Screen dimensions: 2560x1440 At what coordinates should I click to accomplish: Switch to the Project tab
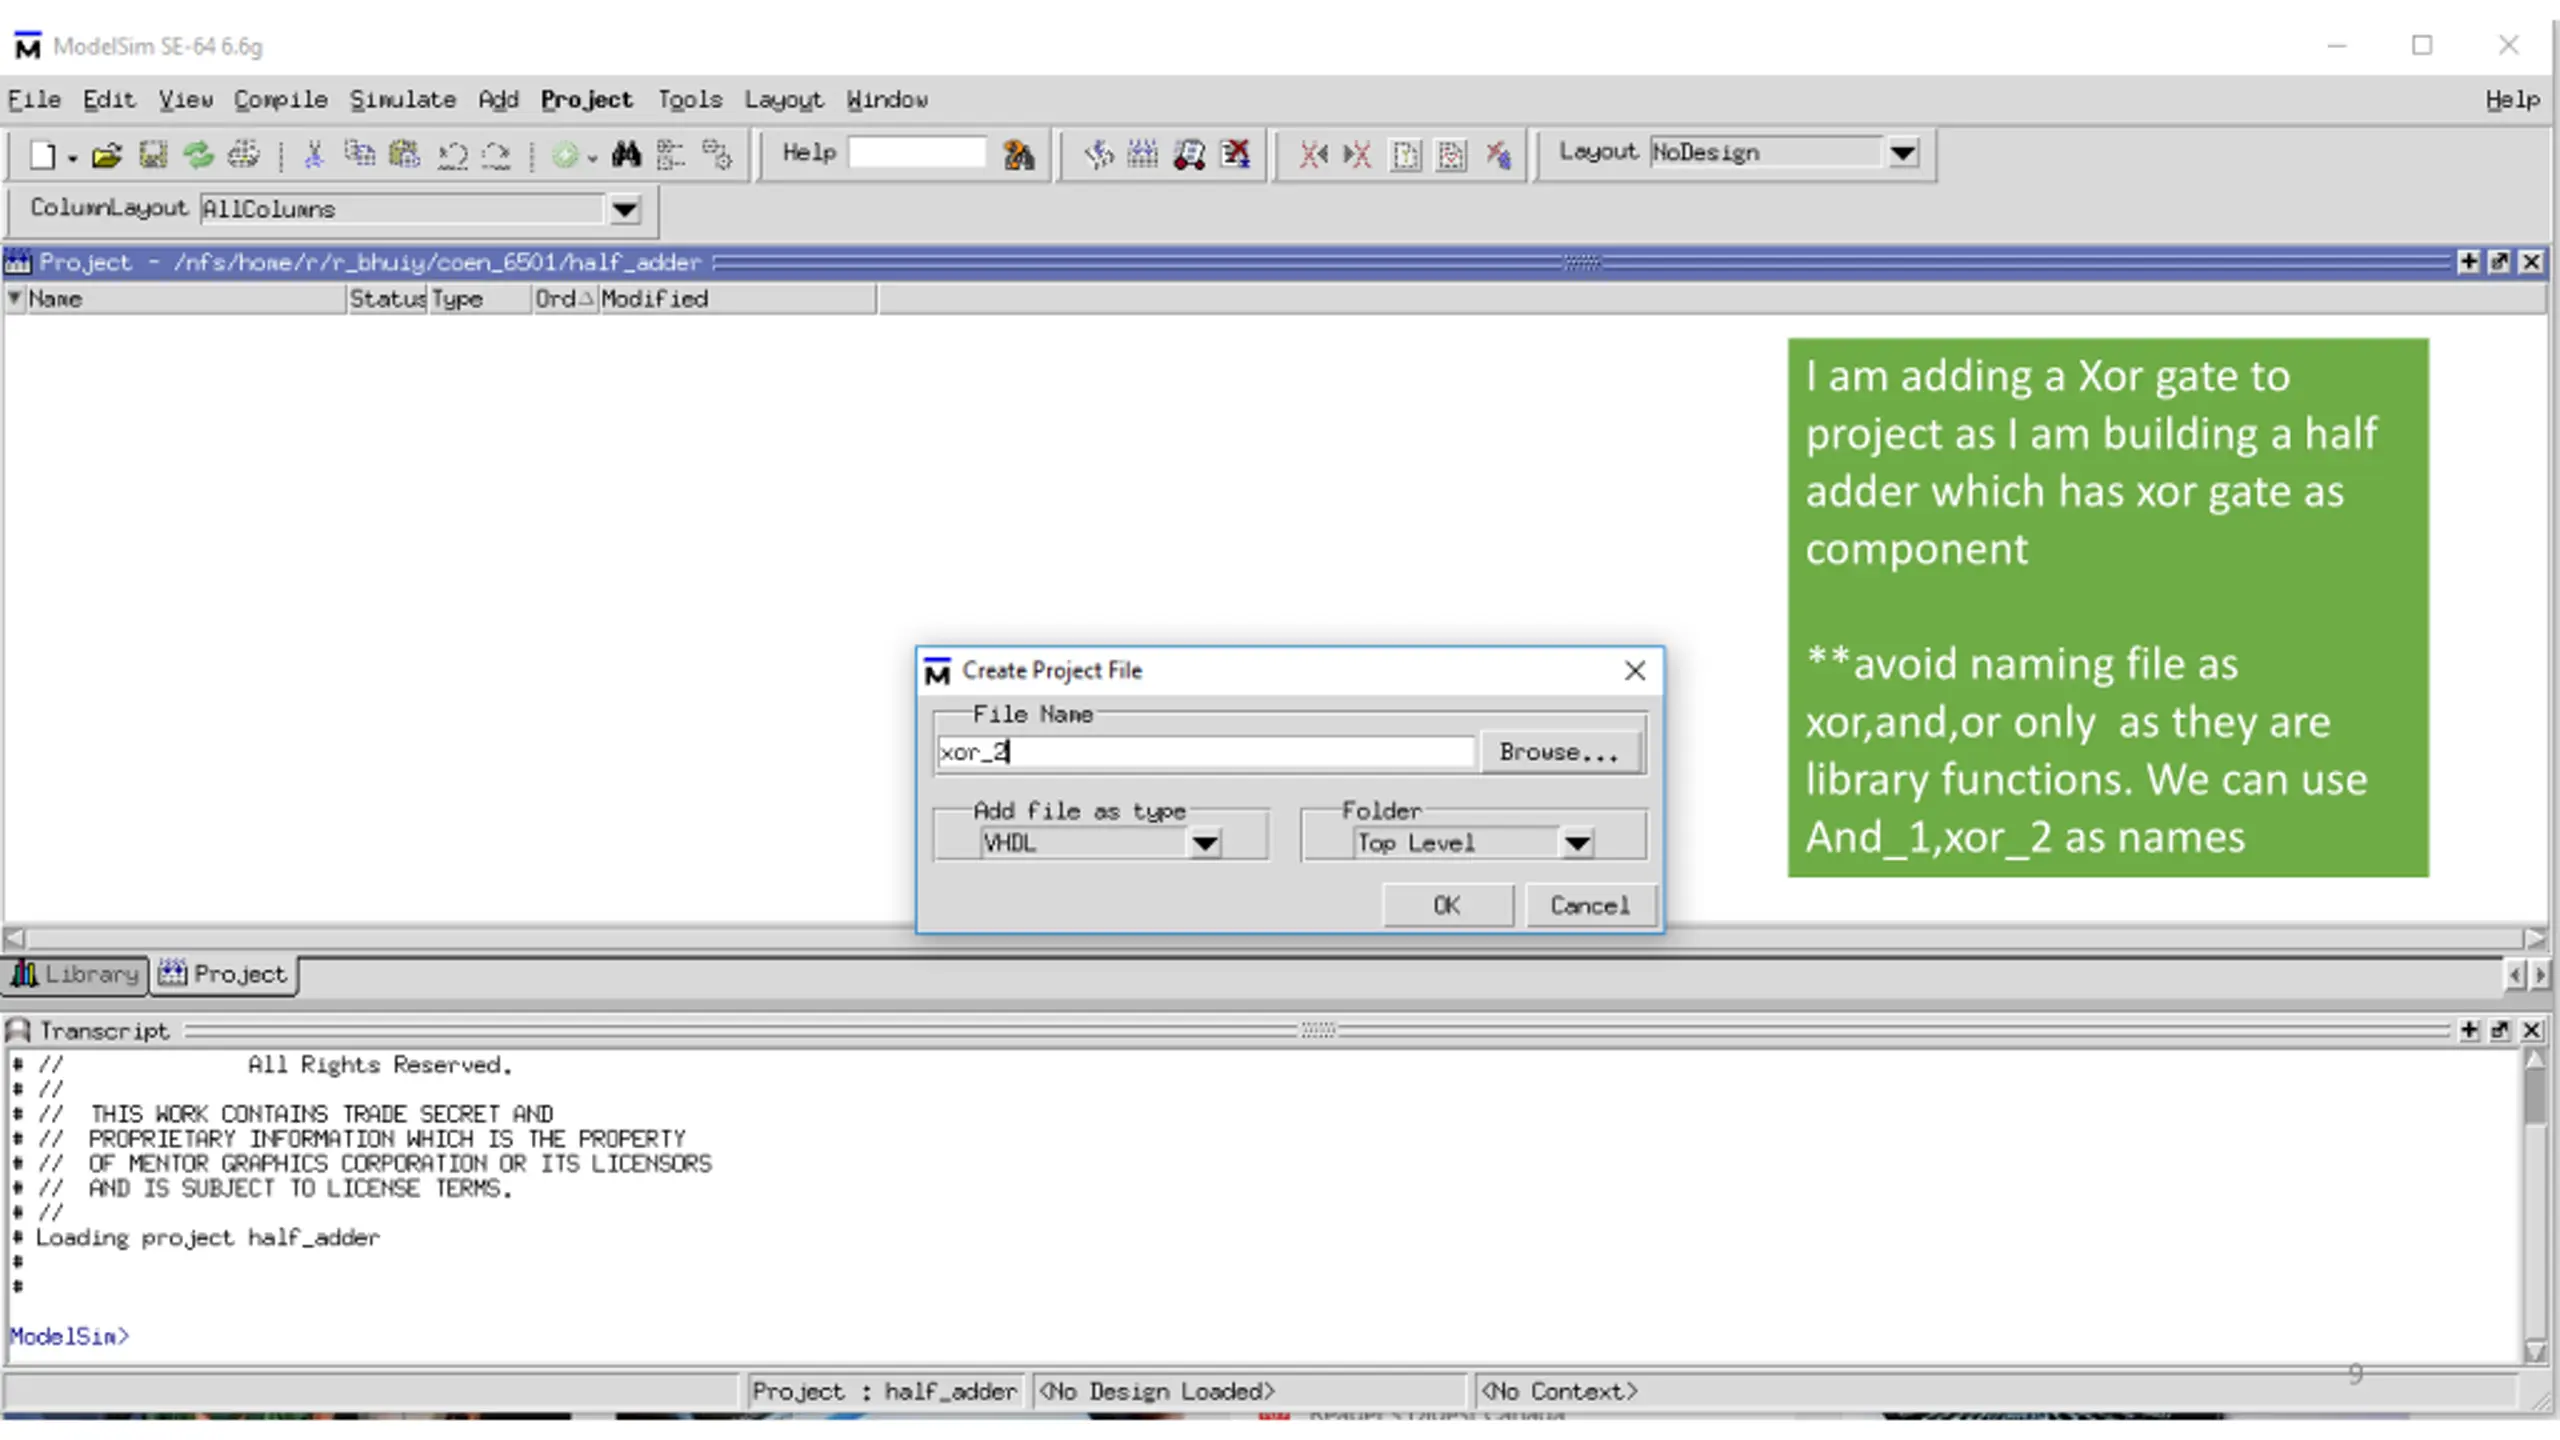pyautogui.click(x=224, y=974)
